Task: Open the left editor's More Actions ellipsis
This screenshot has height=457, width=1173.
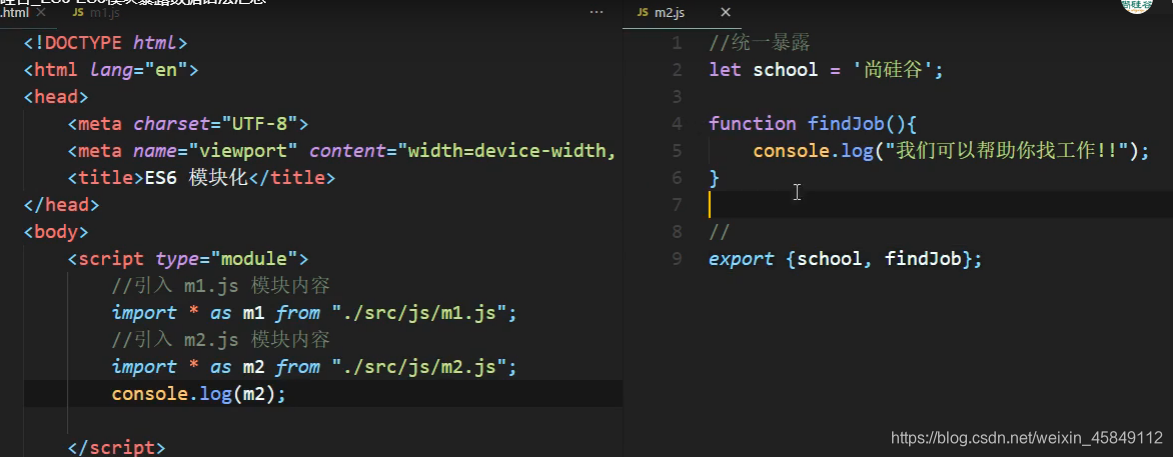Action: pos(596,13)
